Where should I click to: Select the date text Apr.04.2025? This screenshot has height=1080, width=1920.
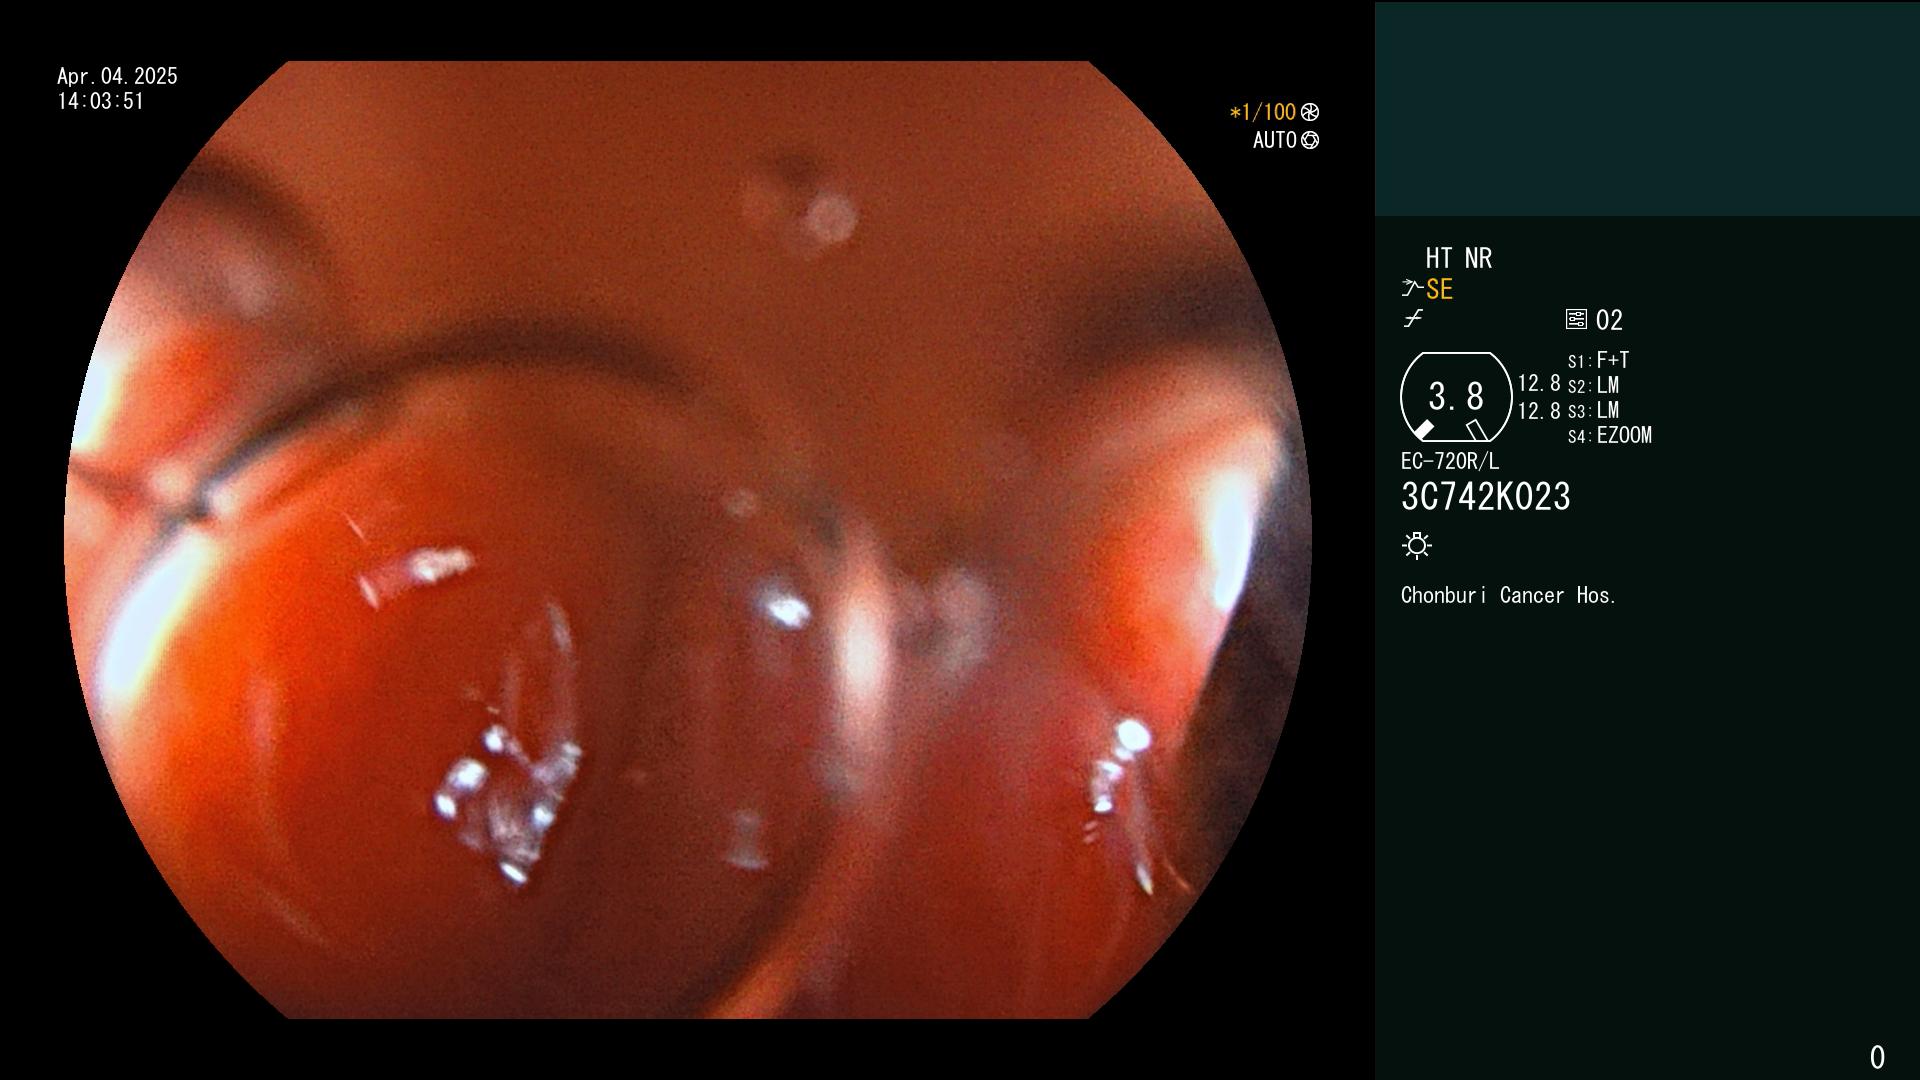coord(117,76)
